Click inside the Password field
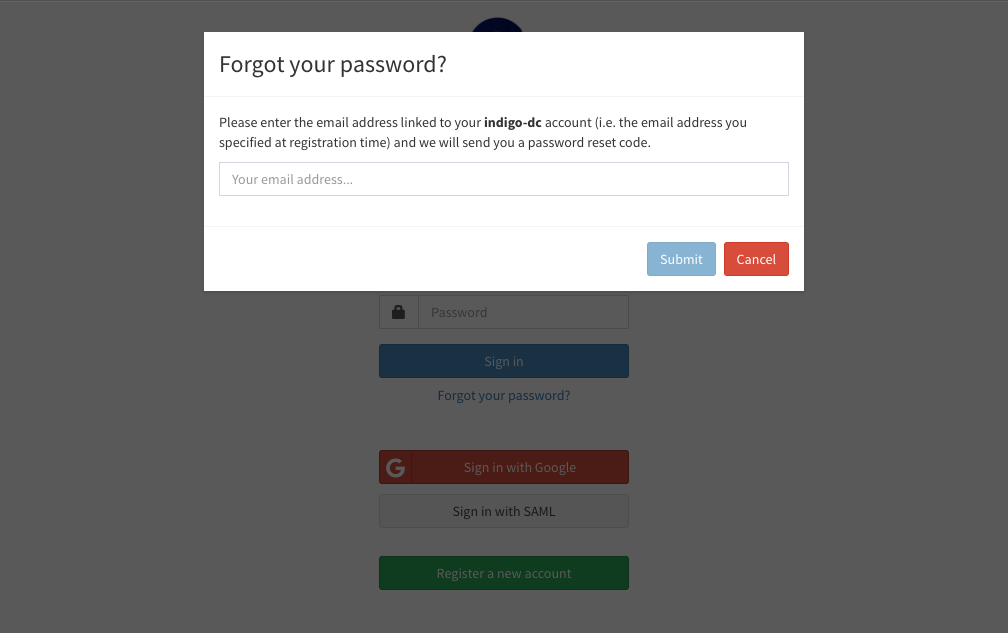The height and width of the screenshot is (633, 1008). (x=523, y=311)
